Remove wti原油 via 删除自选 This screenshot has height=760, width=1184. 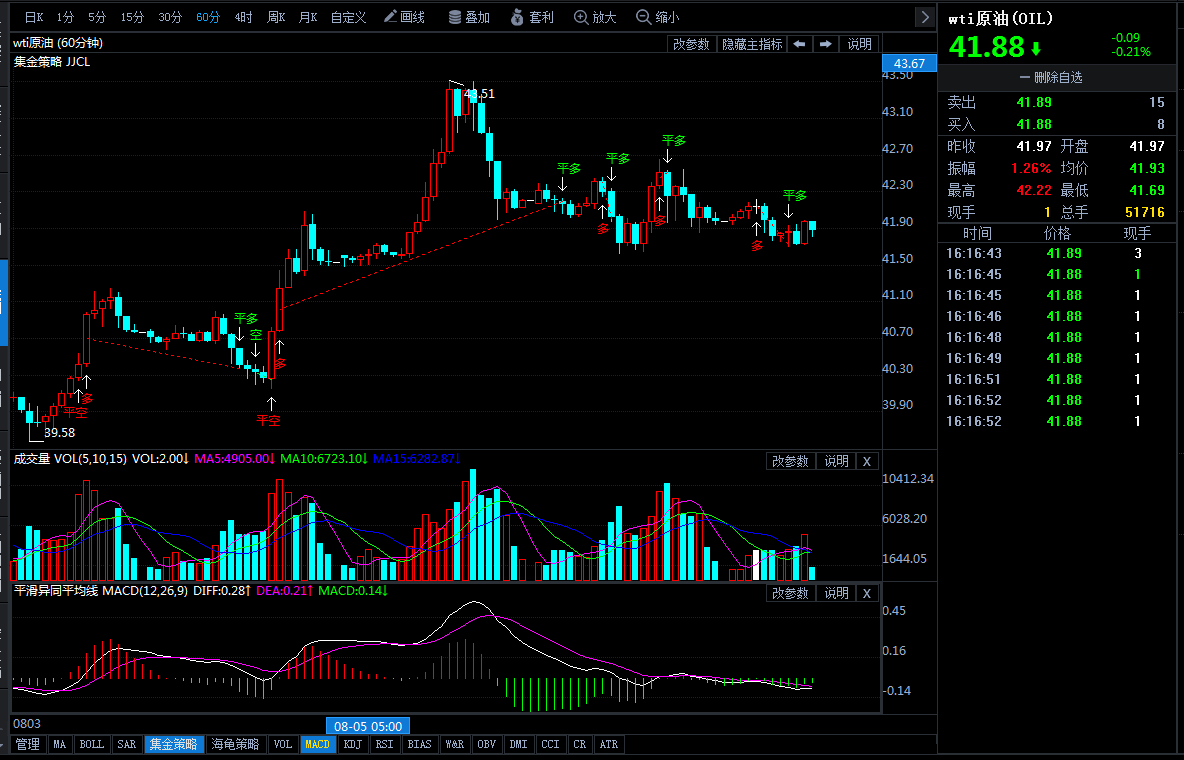tap(1051, 77)
